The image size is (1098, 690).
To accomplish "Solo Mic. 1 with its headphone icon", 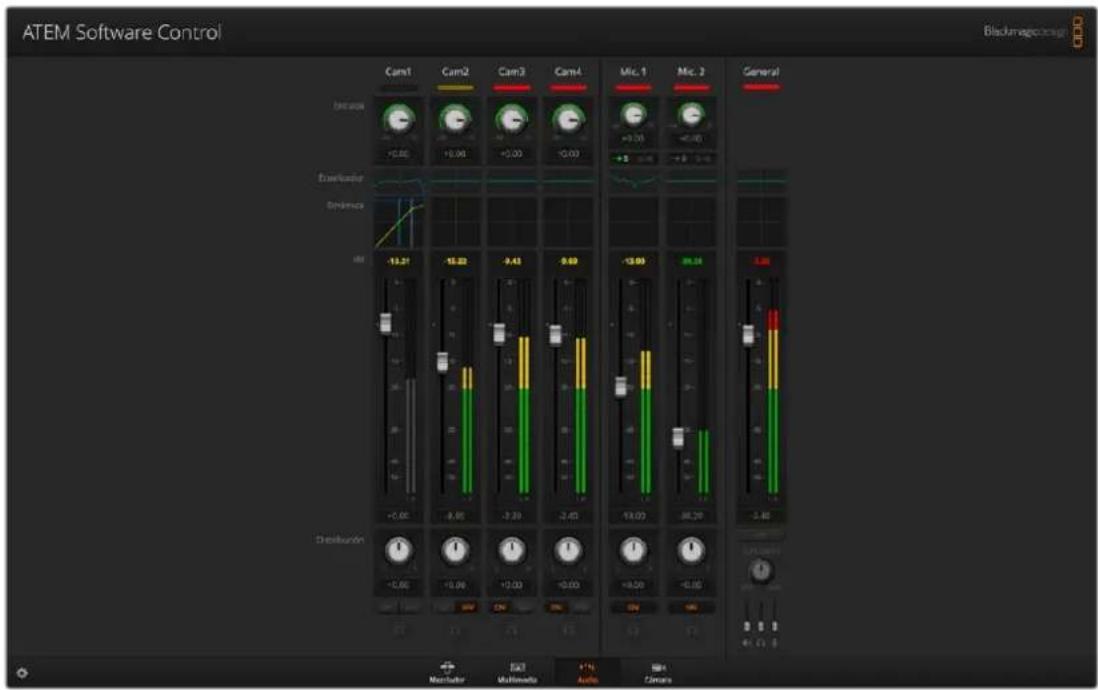I will tap(633, 630).
